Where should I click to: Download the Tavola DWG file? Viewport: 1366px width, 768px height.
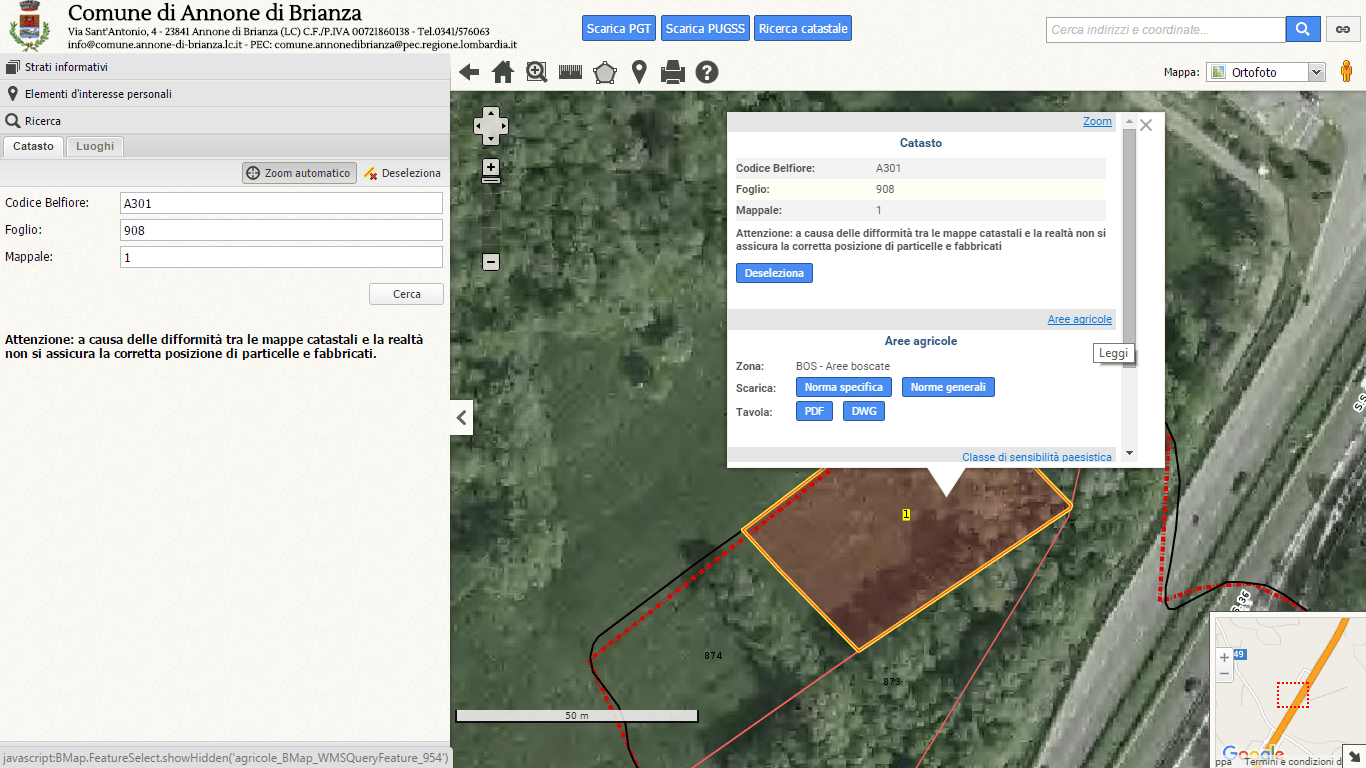coord(864,411)
